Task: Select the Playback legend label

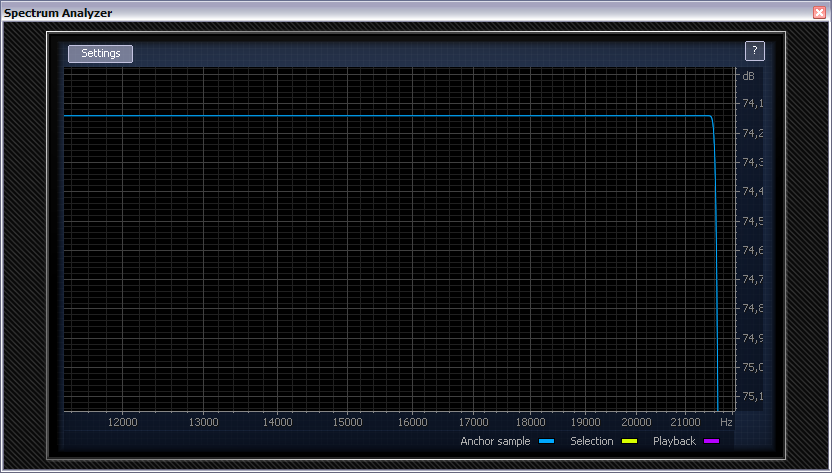Action: (674, 441)
